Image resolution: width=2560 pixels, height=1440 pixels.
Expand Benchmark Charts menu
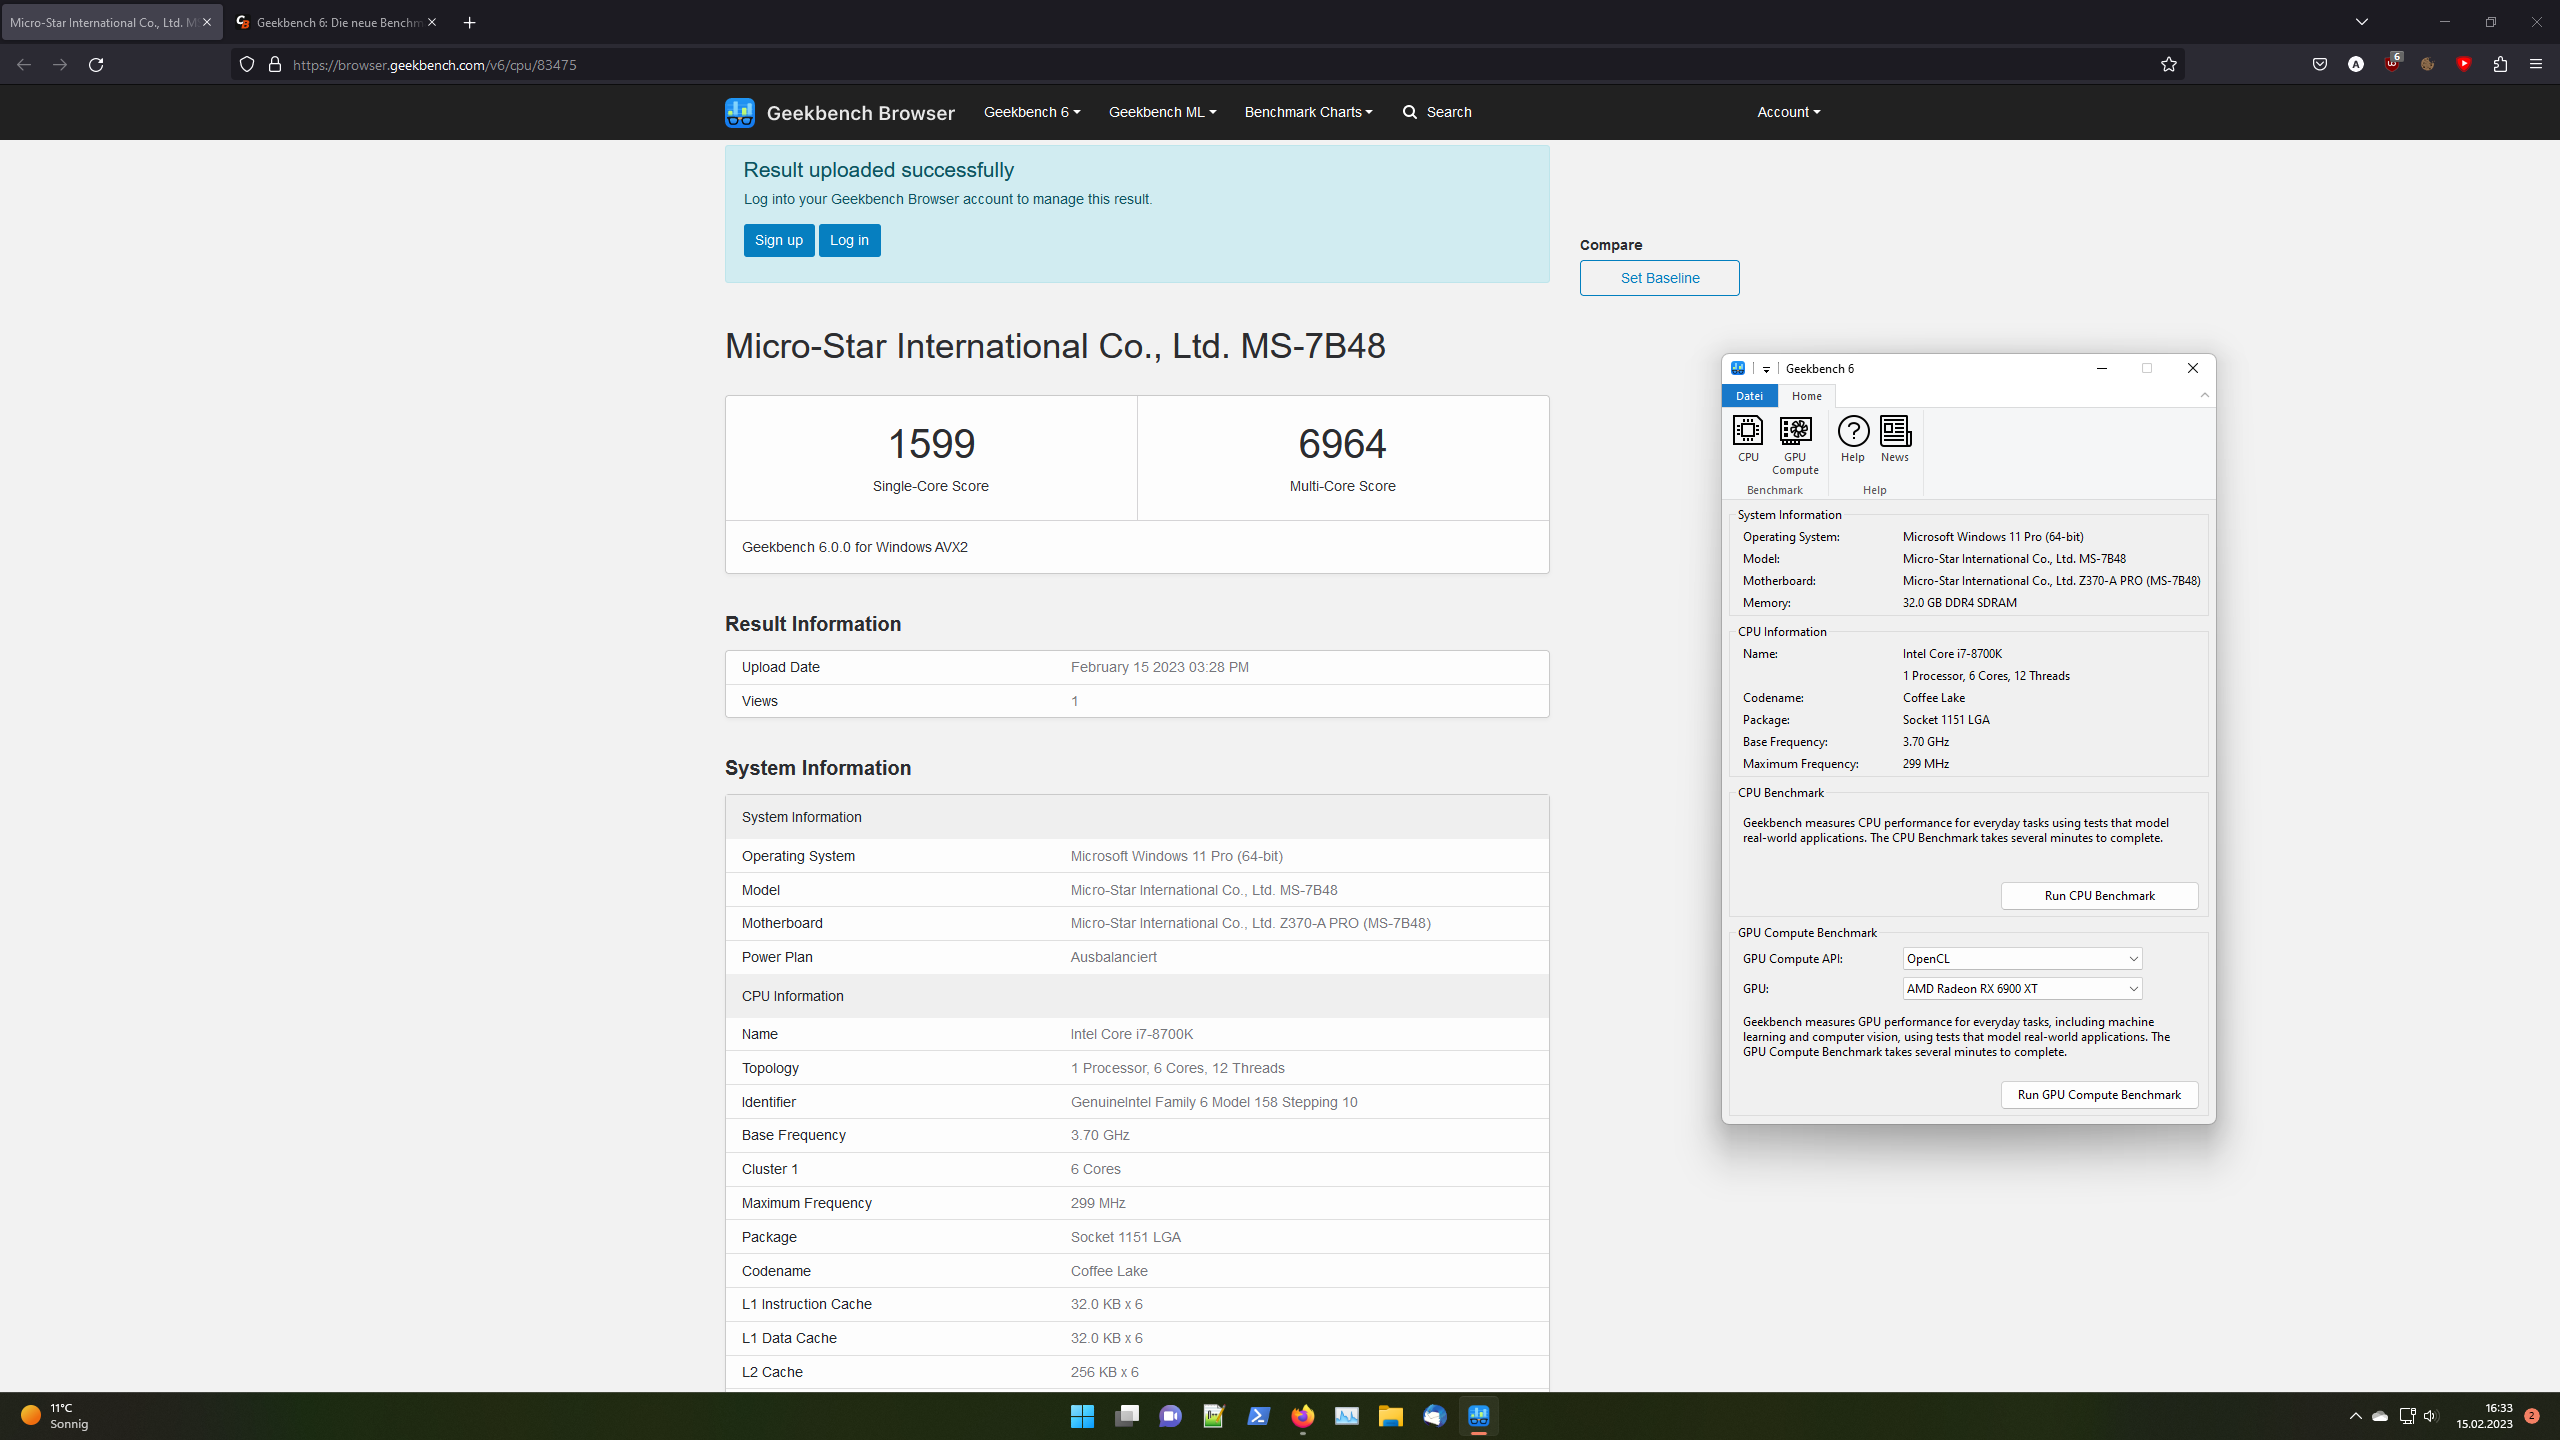(x=1308, y=112)
